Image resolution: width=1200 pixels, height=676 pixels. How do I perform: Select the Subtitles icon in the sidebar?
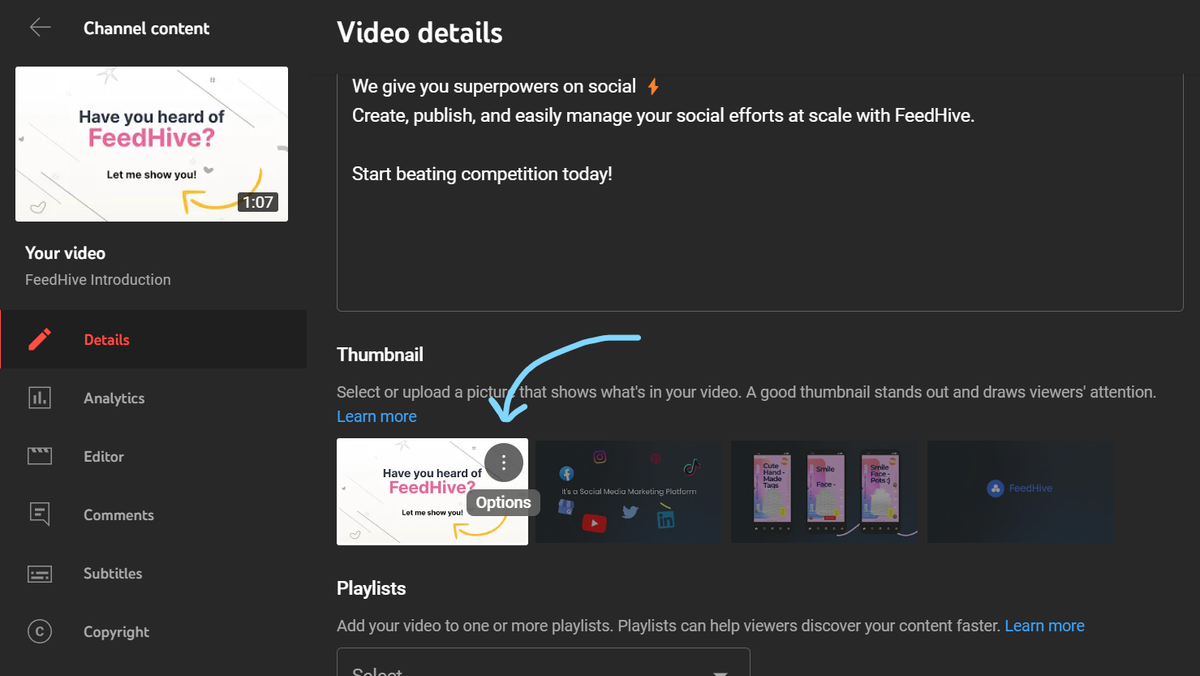click(x=40, y=573)
